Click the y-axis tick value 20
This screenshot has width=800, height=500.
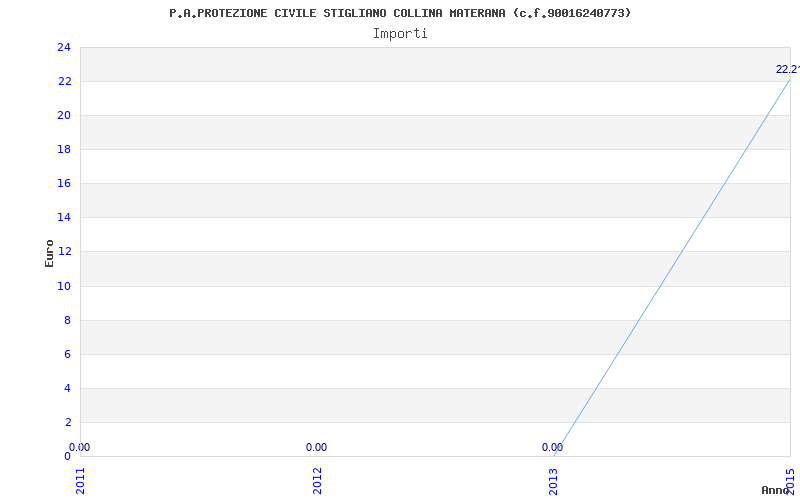pyautogui.click(x=64, y=116)
